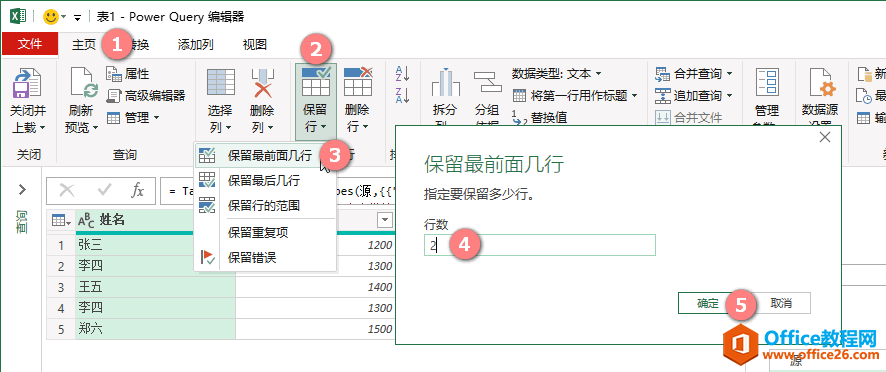Click the 取消 button
The width and height of the screenshot is (886, 372).
tap(781, 304)
